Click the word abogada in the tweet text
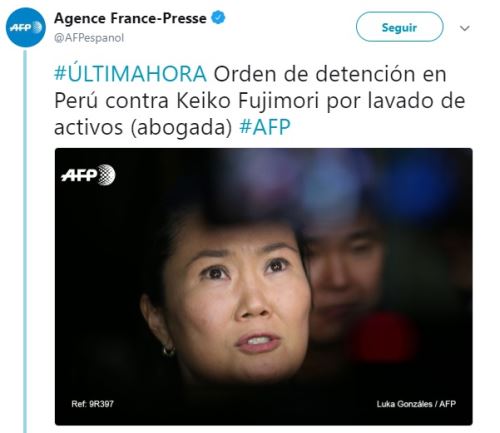The image size is (500, 433). click(181, 127)
